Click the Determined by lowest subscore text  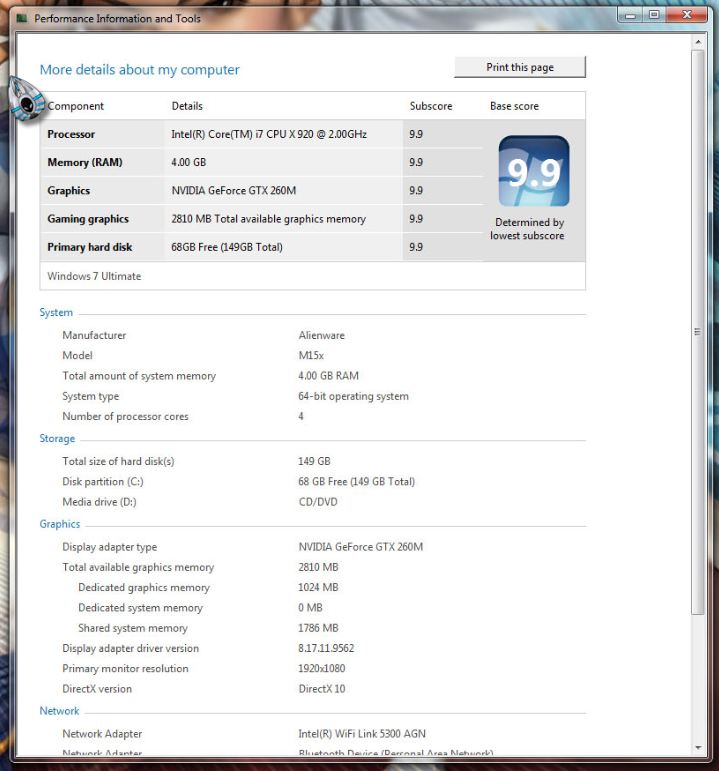527,229
